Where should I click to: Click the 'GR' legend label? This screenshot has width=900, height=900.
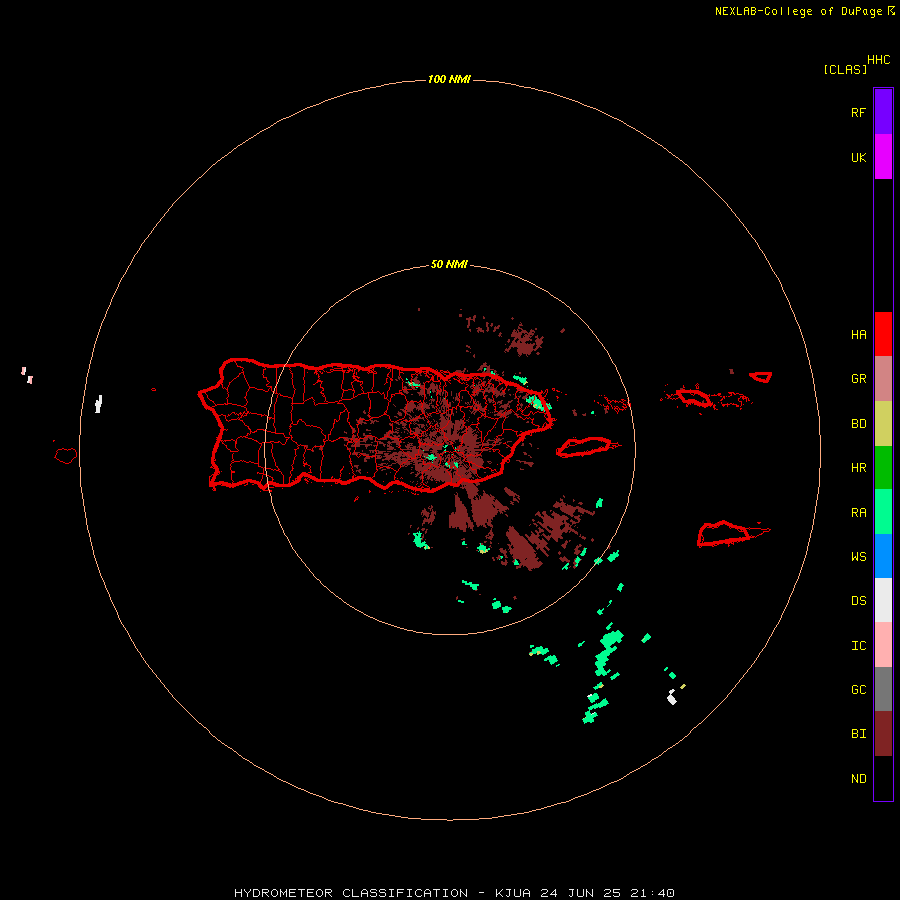click(858, 379)
